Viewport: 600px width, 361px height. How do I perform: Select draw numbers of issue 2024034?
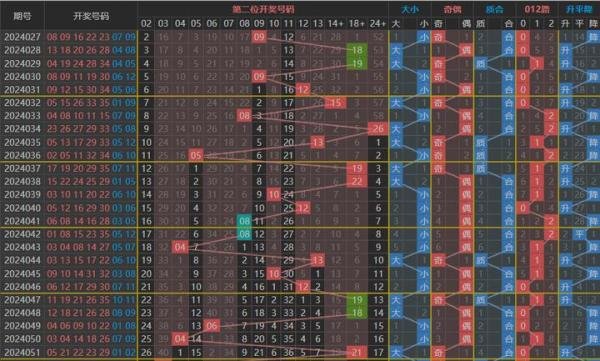[x=91, y=129]
